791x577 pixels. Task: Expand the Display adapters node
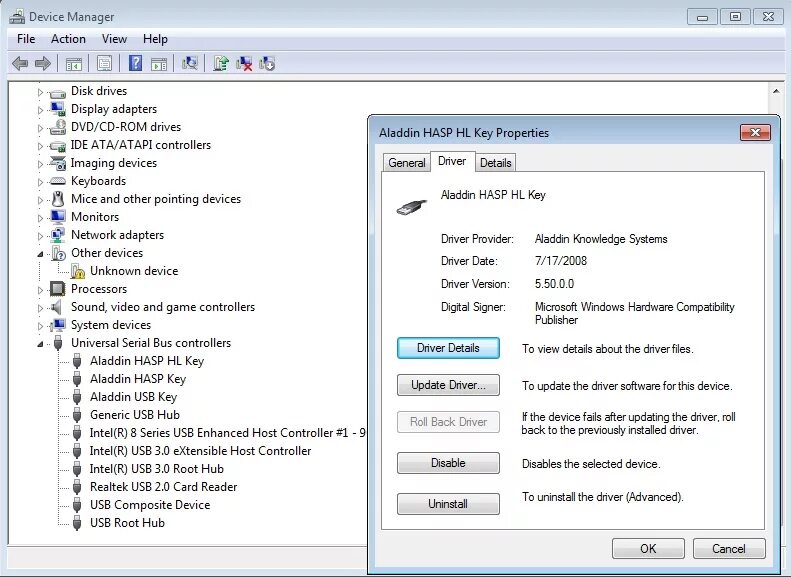pyautogui.click(x=40, y=110)
